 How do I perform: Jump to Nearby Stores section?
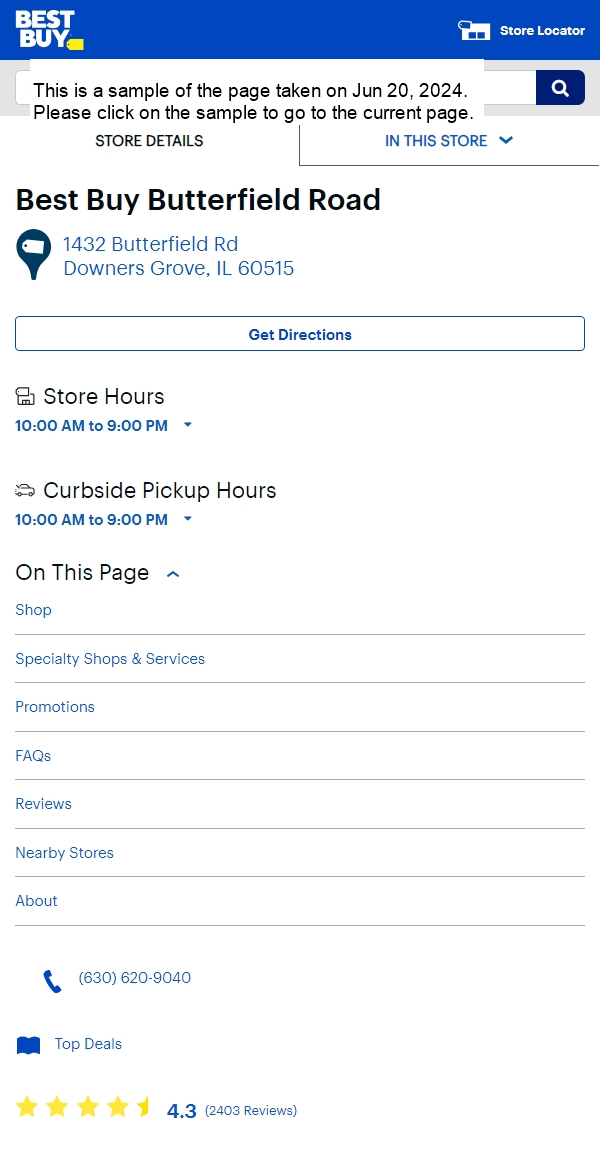pyautogui.click(x=64, y=853)
